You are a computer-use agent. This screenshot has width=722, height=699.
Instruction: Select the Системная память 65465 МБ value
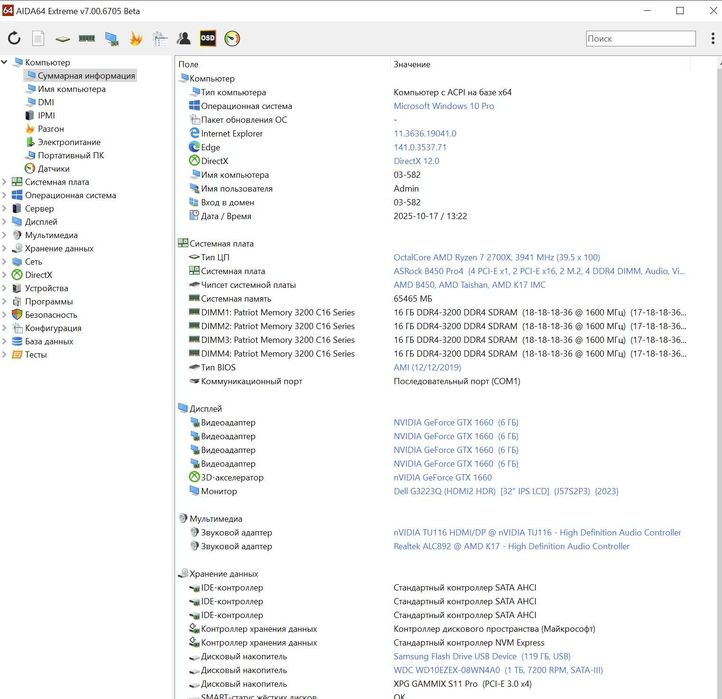[413, 299]
